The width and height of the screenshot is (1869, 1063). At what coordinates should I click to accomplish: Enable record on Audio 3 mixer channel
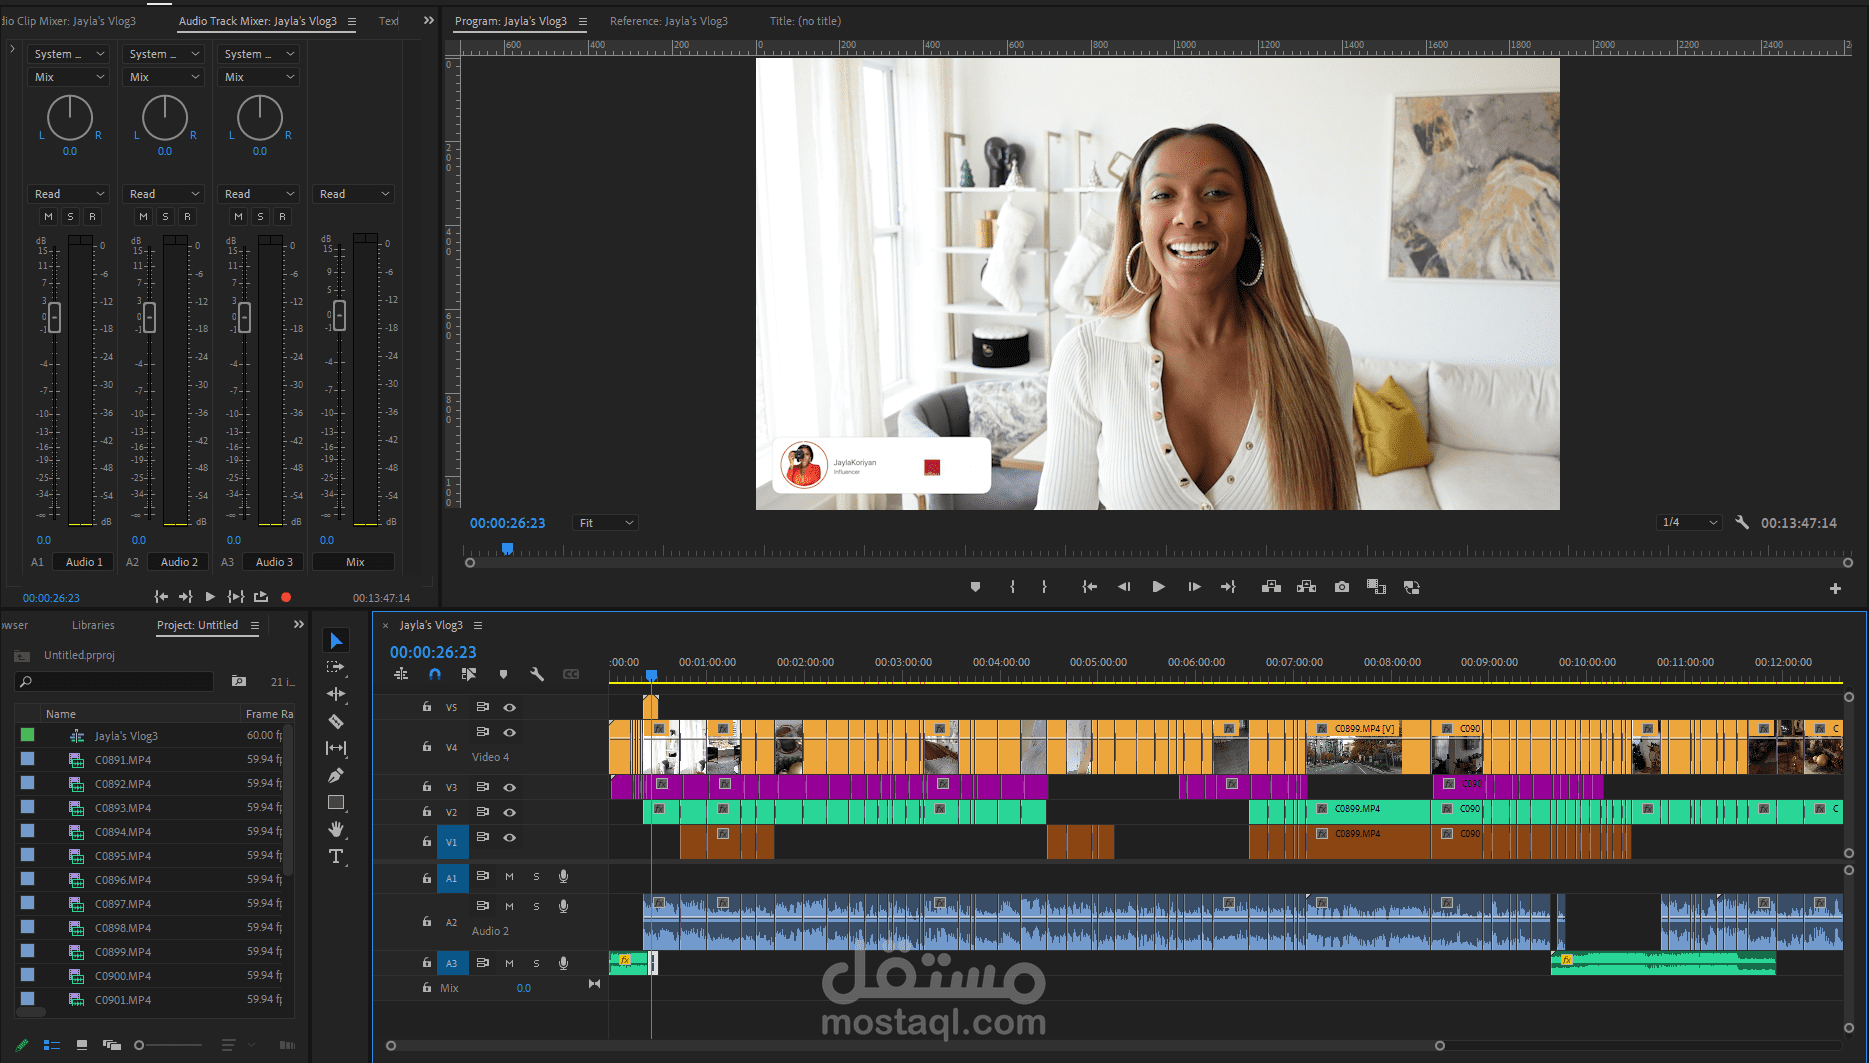click(x=282, y=216)
